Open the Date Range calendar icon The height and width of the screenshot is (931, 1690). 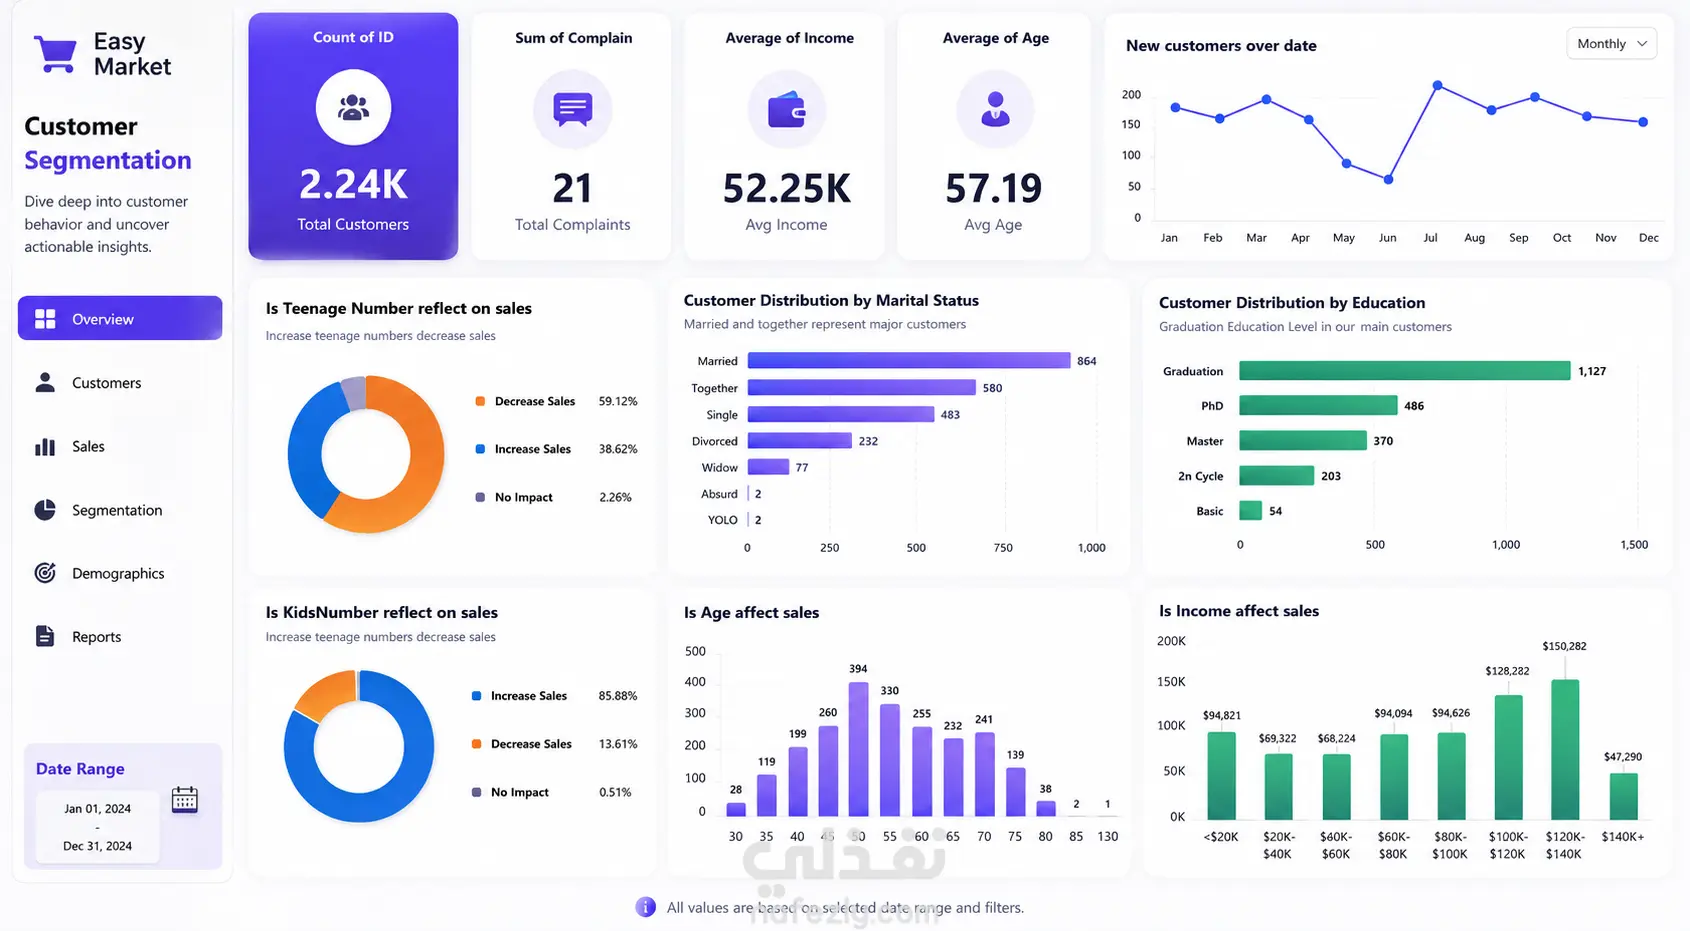pyautogui.click(x=185, y=799)
